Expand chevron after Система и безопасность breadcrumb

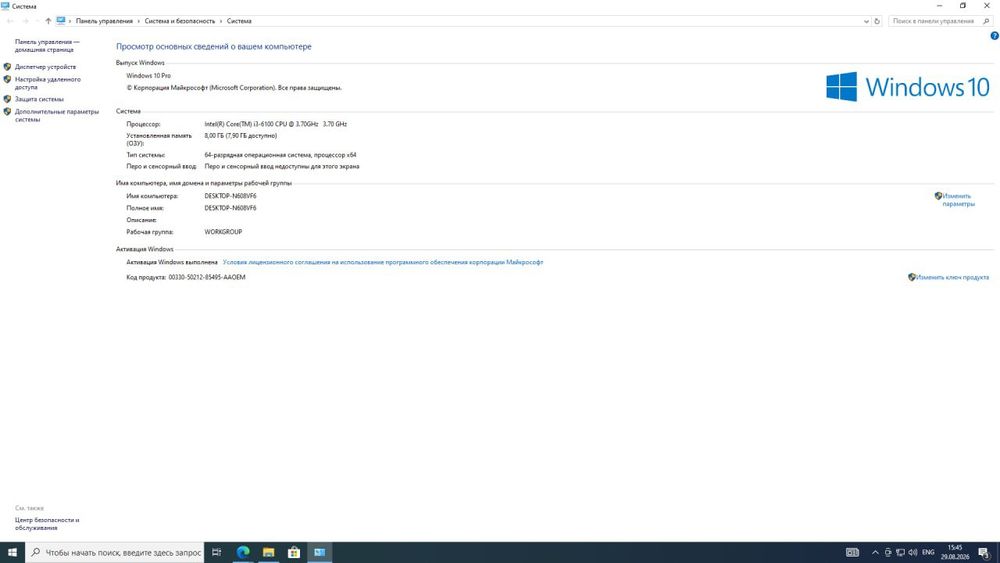point(221,21)
